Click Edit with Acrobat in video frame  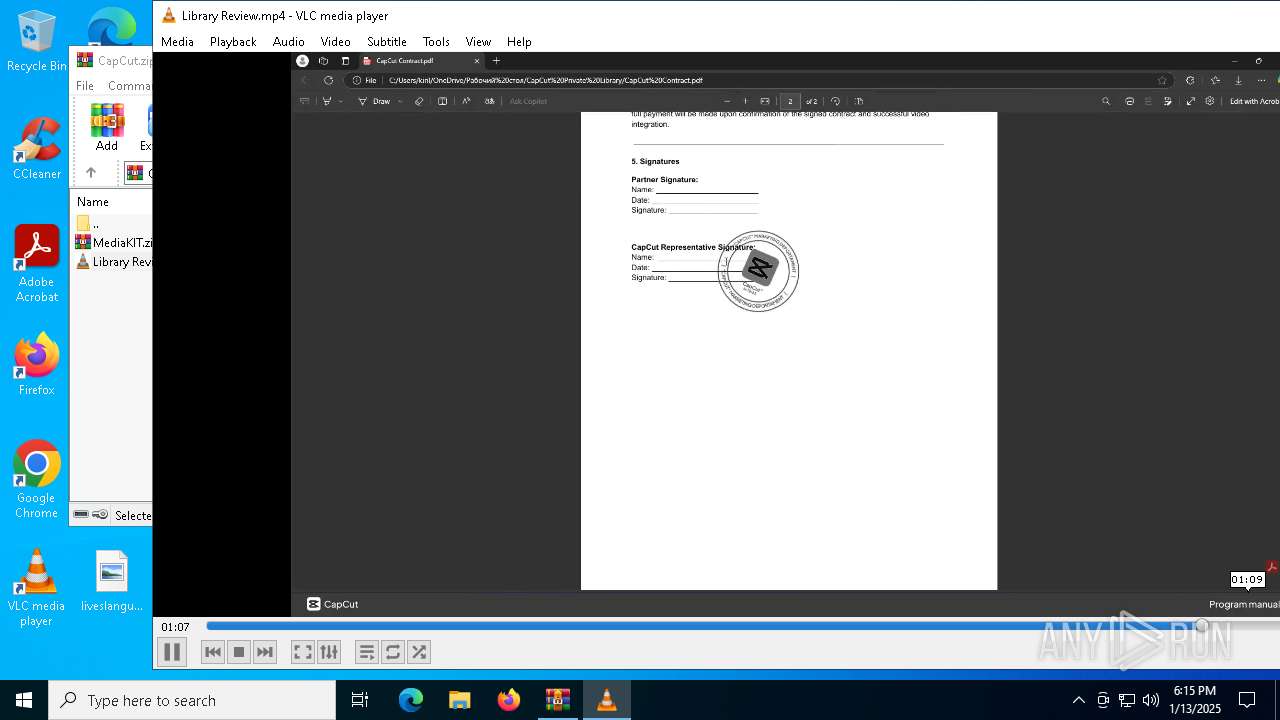(1254, 101)
